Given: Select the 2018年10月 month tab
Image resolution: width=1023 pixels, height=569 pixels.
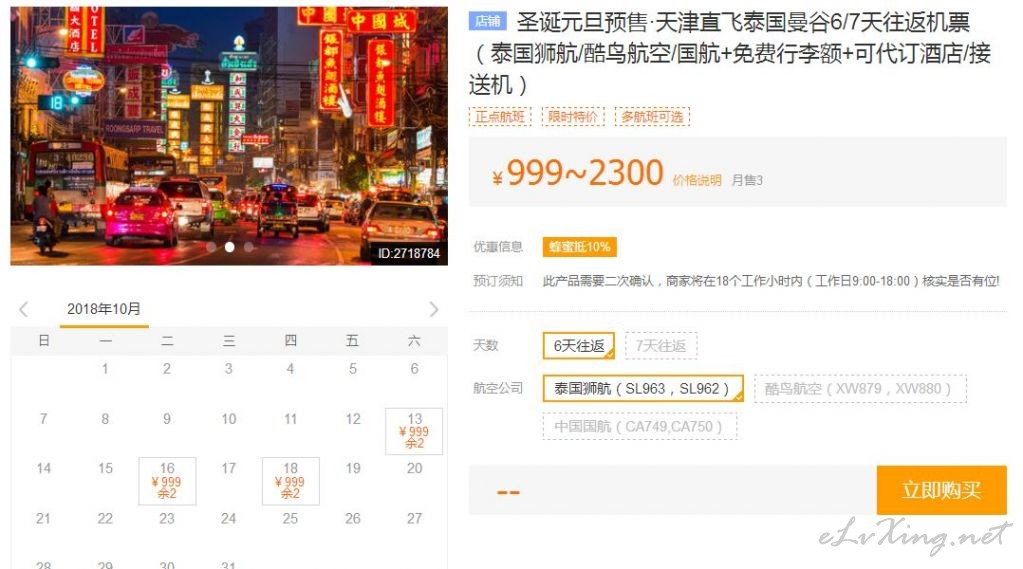Looking at the screenshot, I should 104,309.
